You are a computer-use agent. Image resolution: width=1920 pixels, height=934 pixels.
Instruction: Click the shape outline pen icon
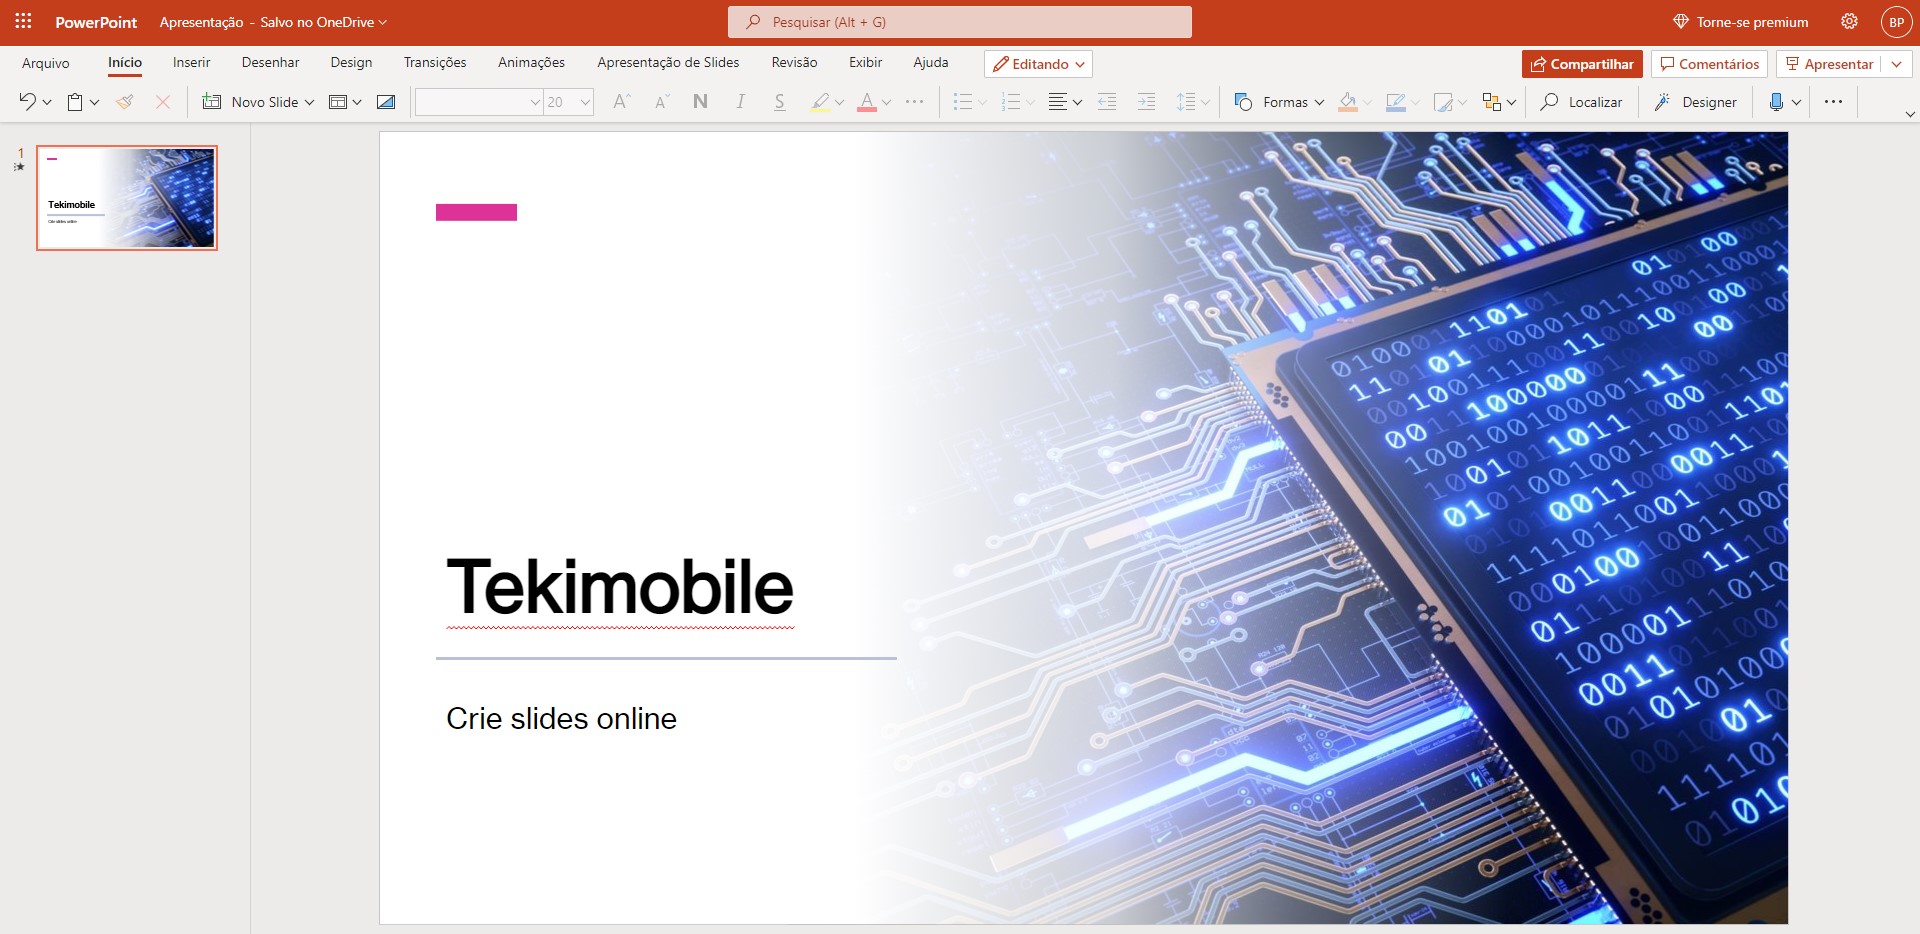[x=1395, y=101]
